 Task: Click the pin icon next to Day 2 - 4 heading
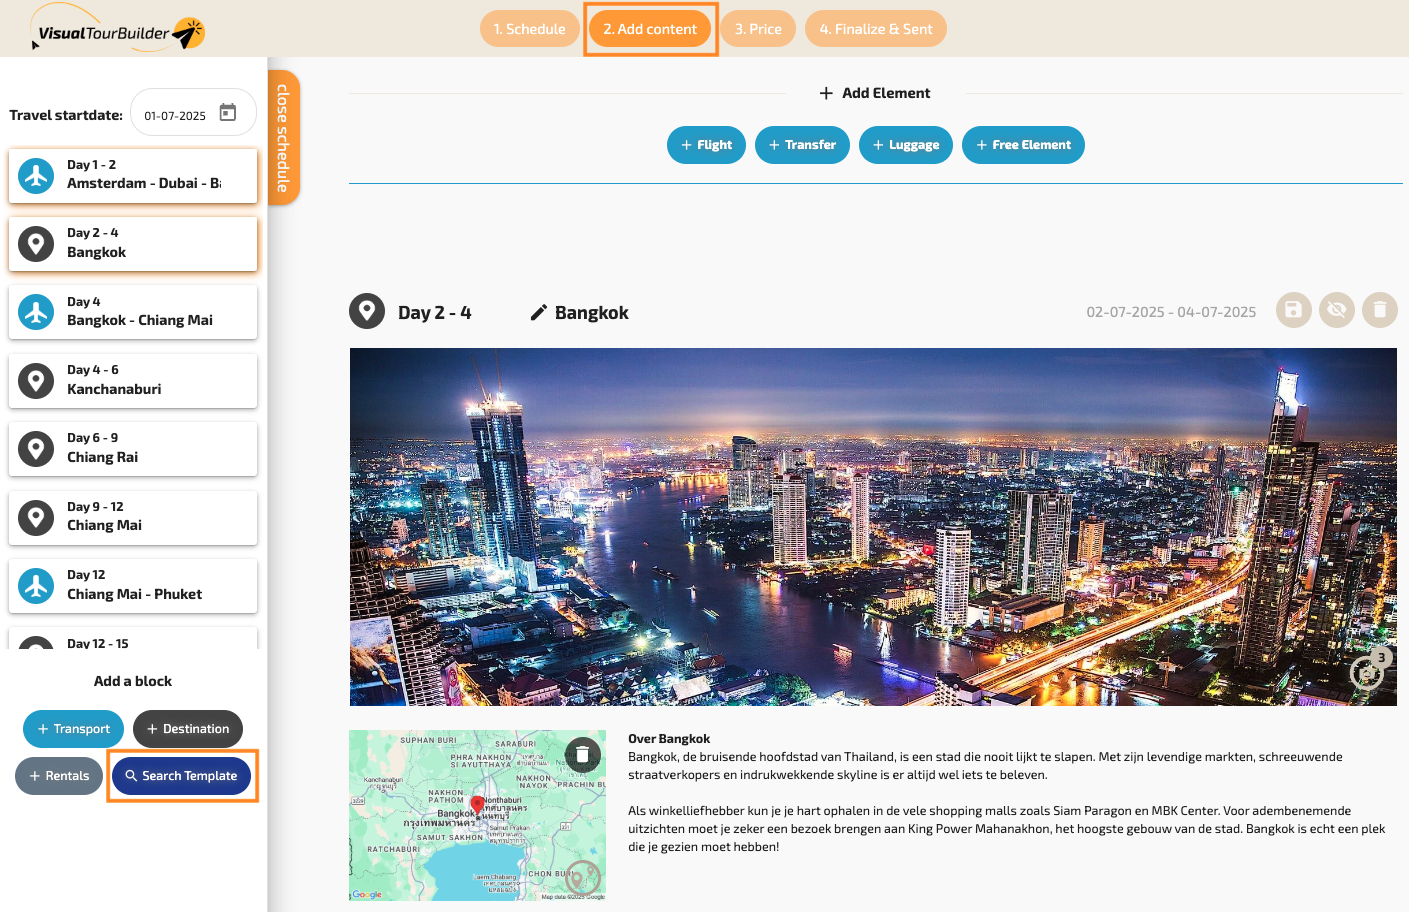pyautogui.click(x=367, y=311)
